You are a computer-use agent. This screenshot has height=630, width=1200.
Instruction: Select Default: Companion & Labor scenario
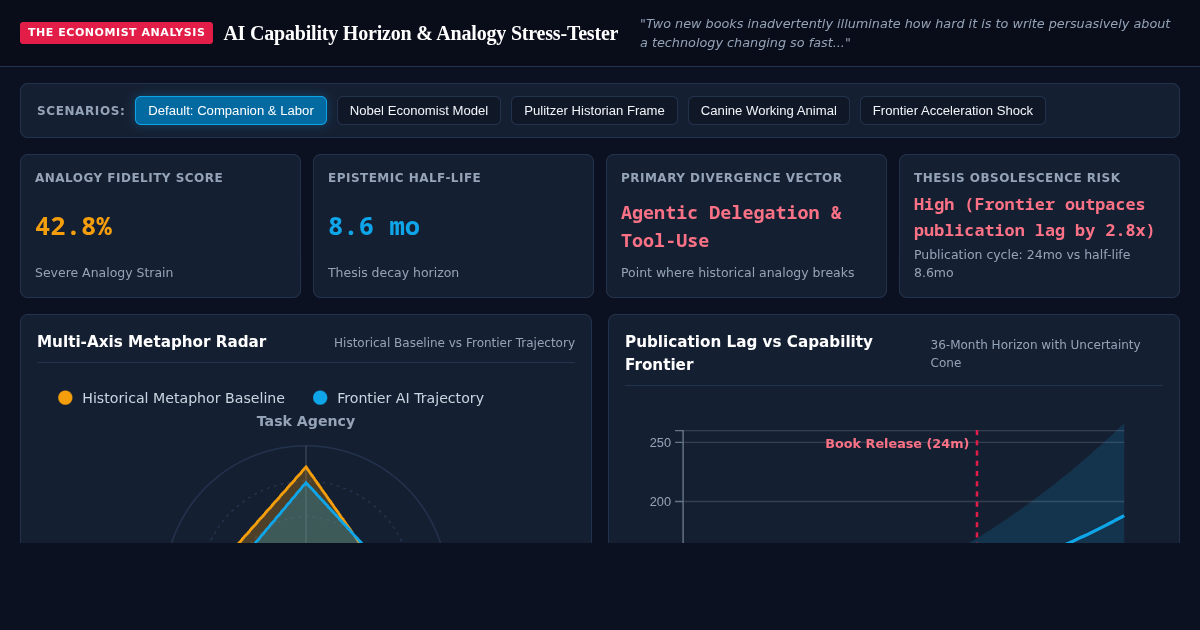click(231, 111)
